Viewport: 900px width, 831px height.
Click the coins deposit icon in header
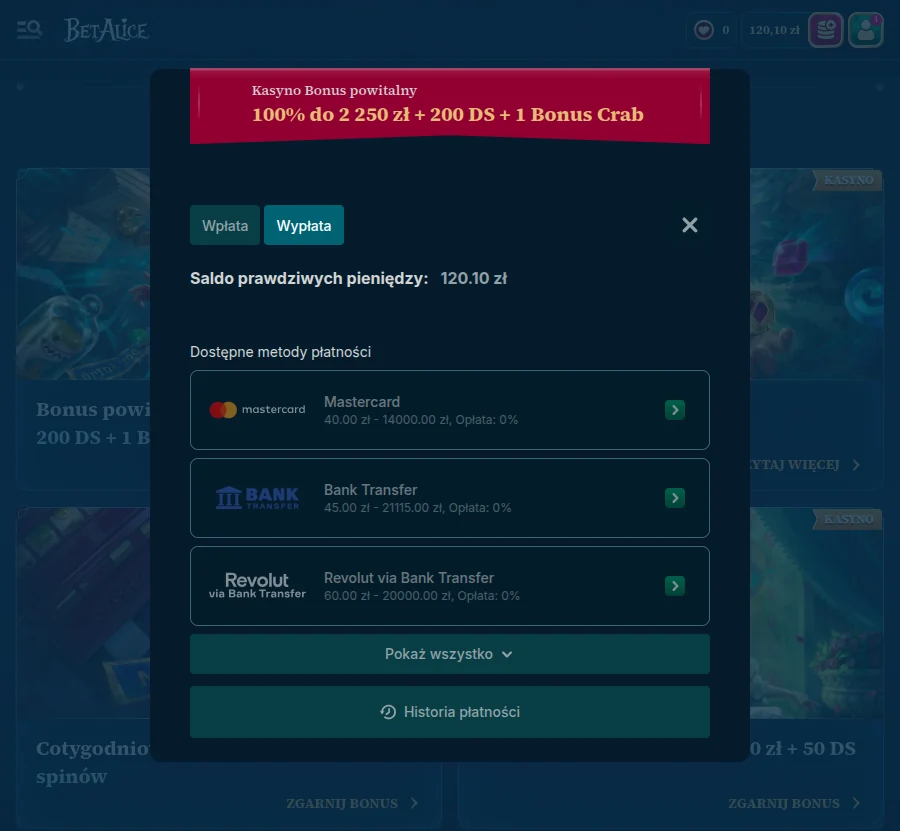(x=824, y=30)
